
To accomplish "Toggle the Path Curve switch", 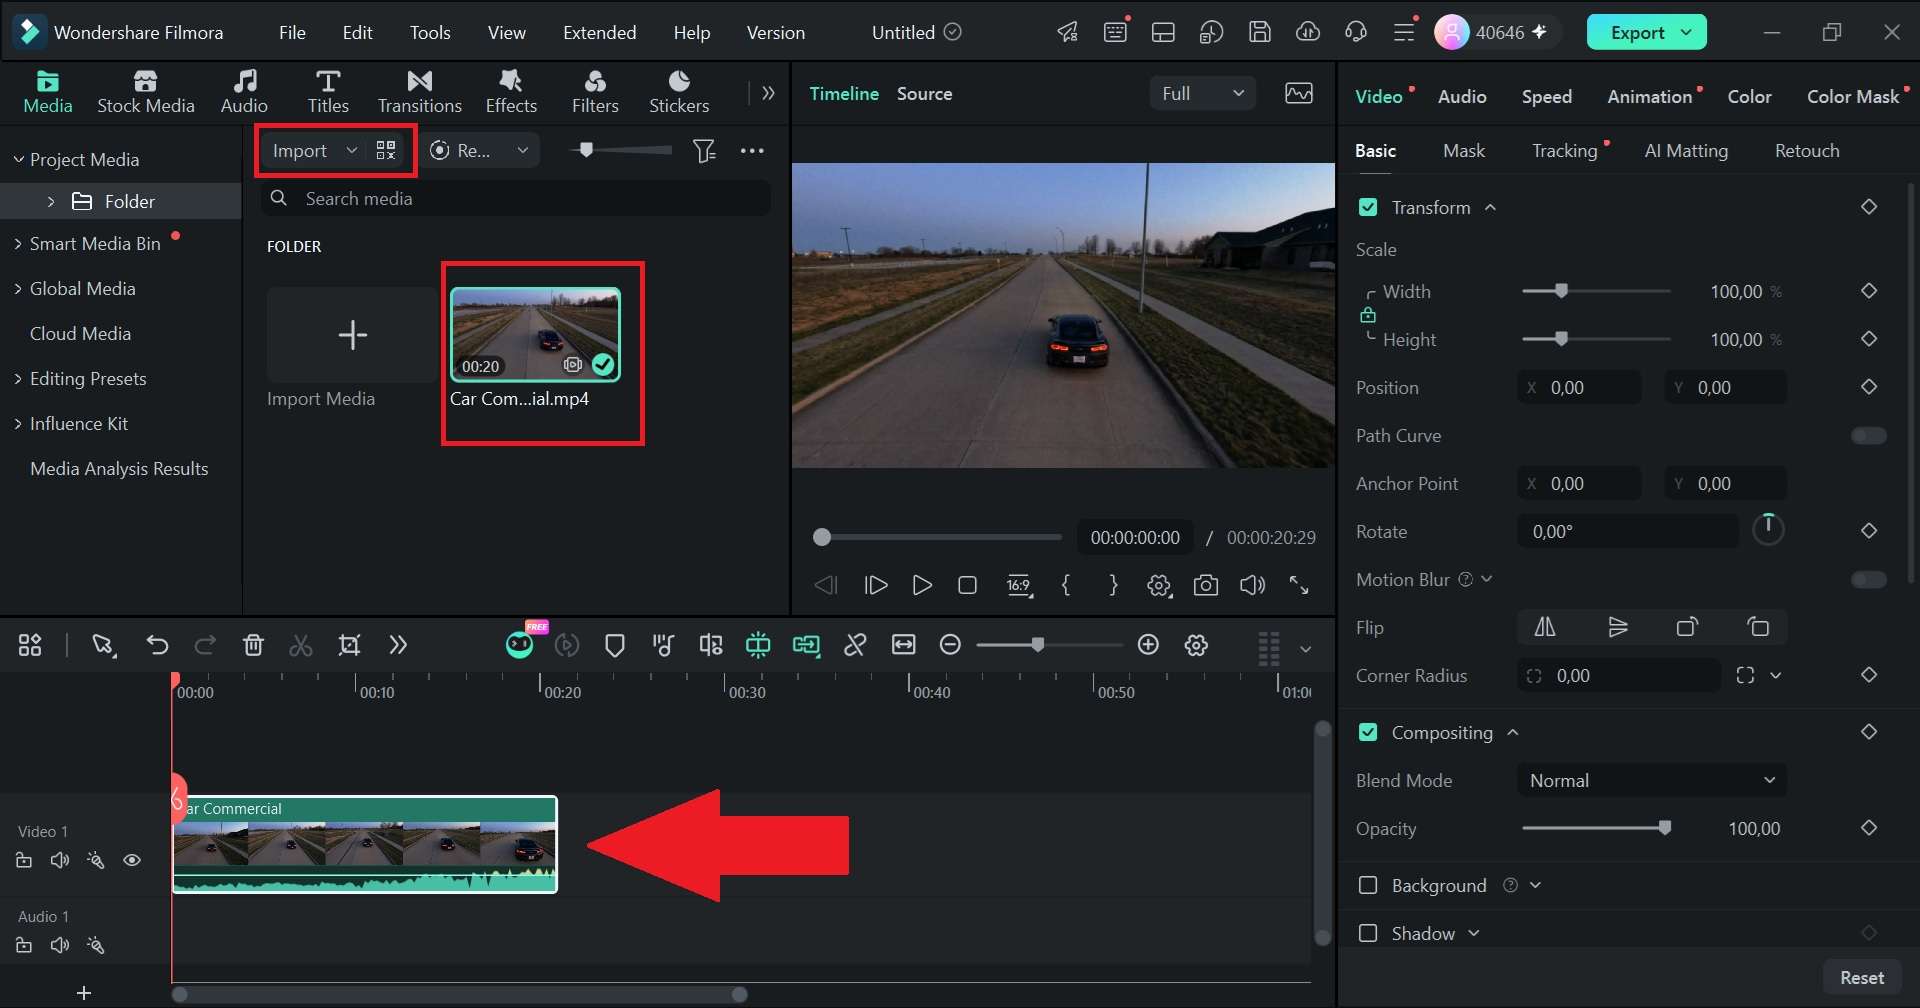I will 1868,436.
